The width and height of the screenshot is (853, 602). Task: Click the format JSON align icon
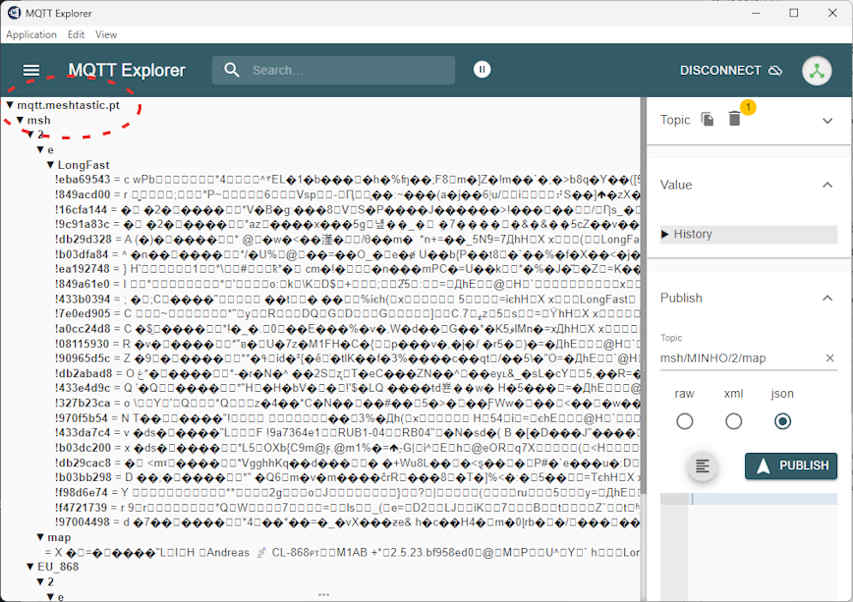click(702, 466)
